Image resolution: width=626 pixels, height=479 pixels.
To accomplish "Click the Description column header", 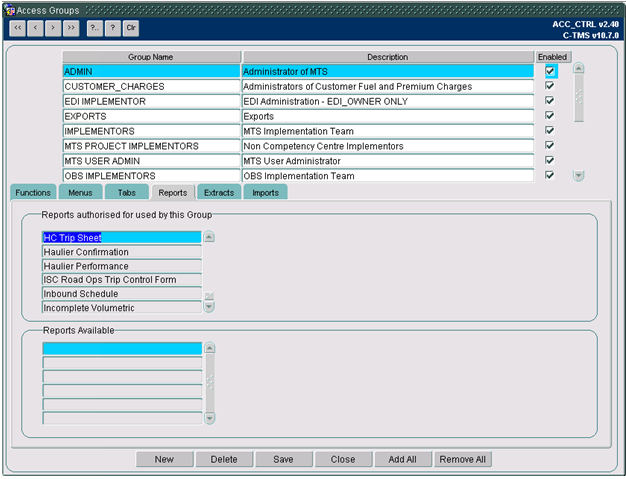I will (x=388, y=57).
